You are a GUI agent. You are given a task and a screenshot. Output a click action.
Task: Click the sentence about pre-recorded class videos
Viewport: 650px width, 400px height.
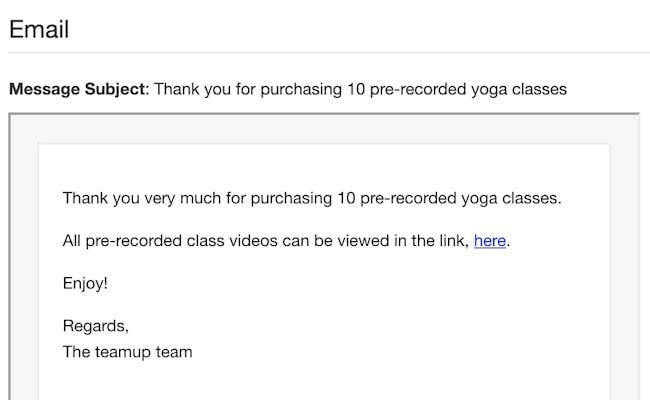(x=286, y=240)
